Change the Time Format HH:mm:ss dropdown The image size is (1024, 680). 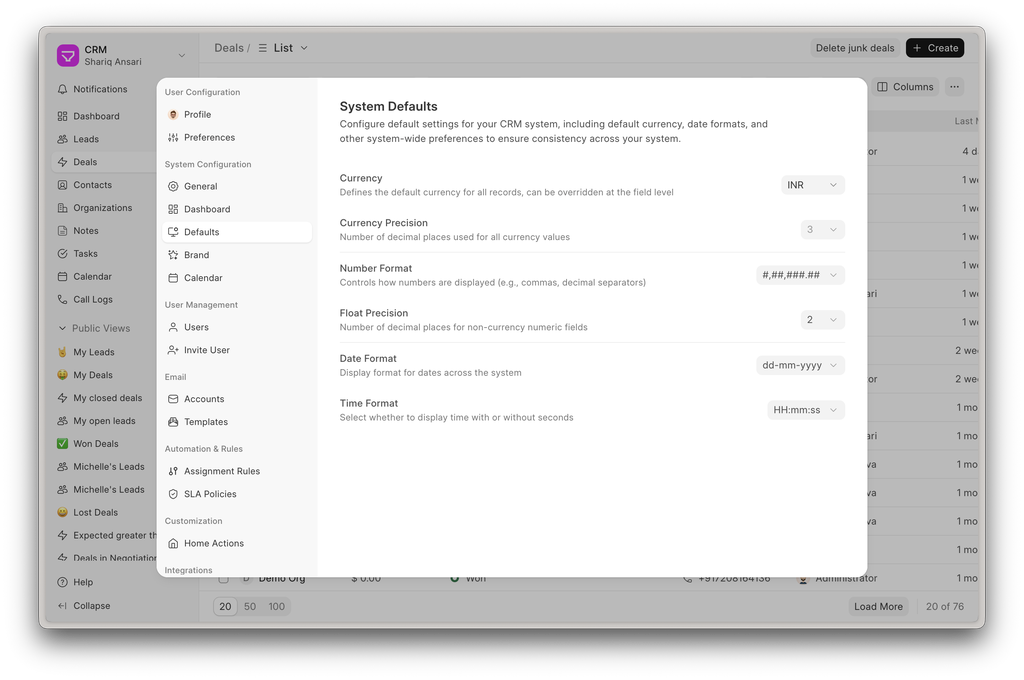pyautogui.click(x=806, y=410)
